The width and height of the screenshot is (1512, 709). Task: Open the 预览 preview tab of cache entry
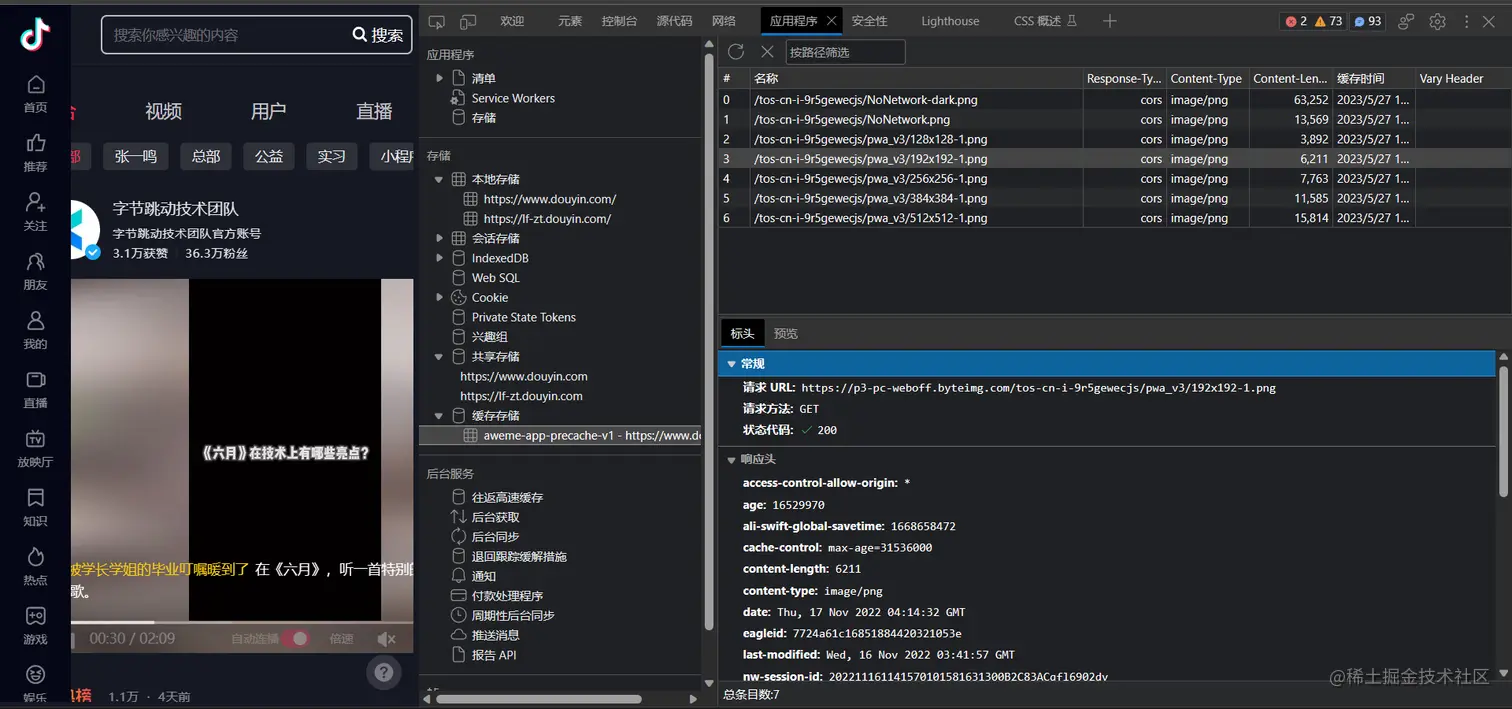pyautogui.click(x=786, y=333)
